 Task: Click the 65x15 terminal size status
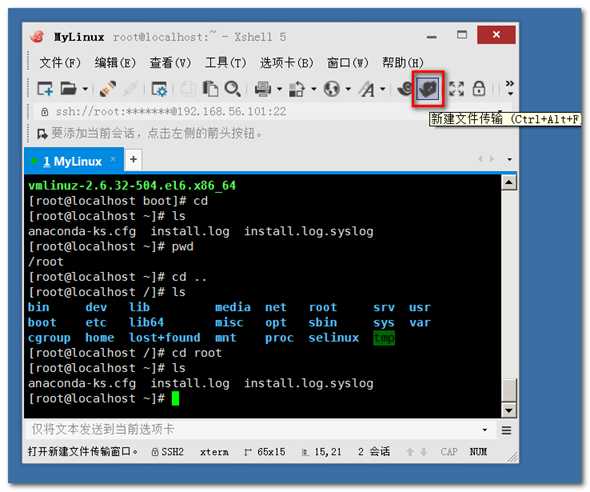[x=265, y=451]
